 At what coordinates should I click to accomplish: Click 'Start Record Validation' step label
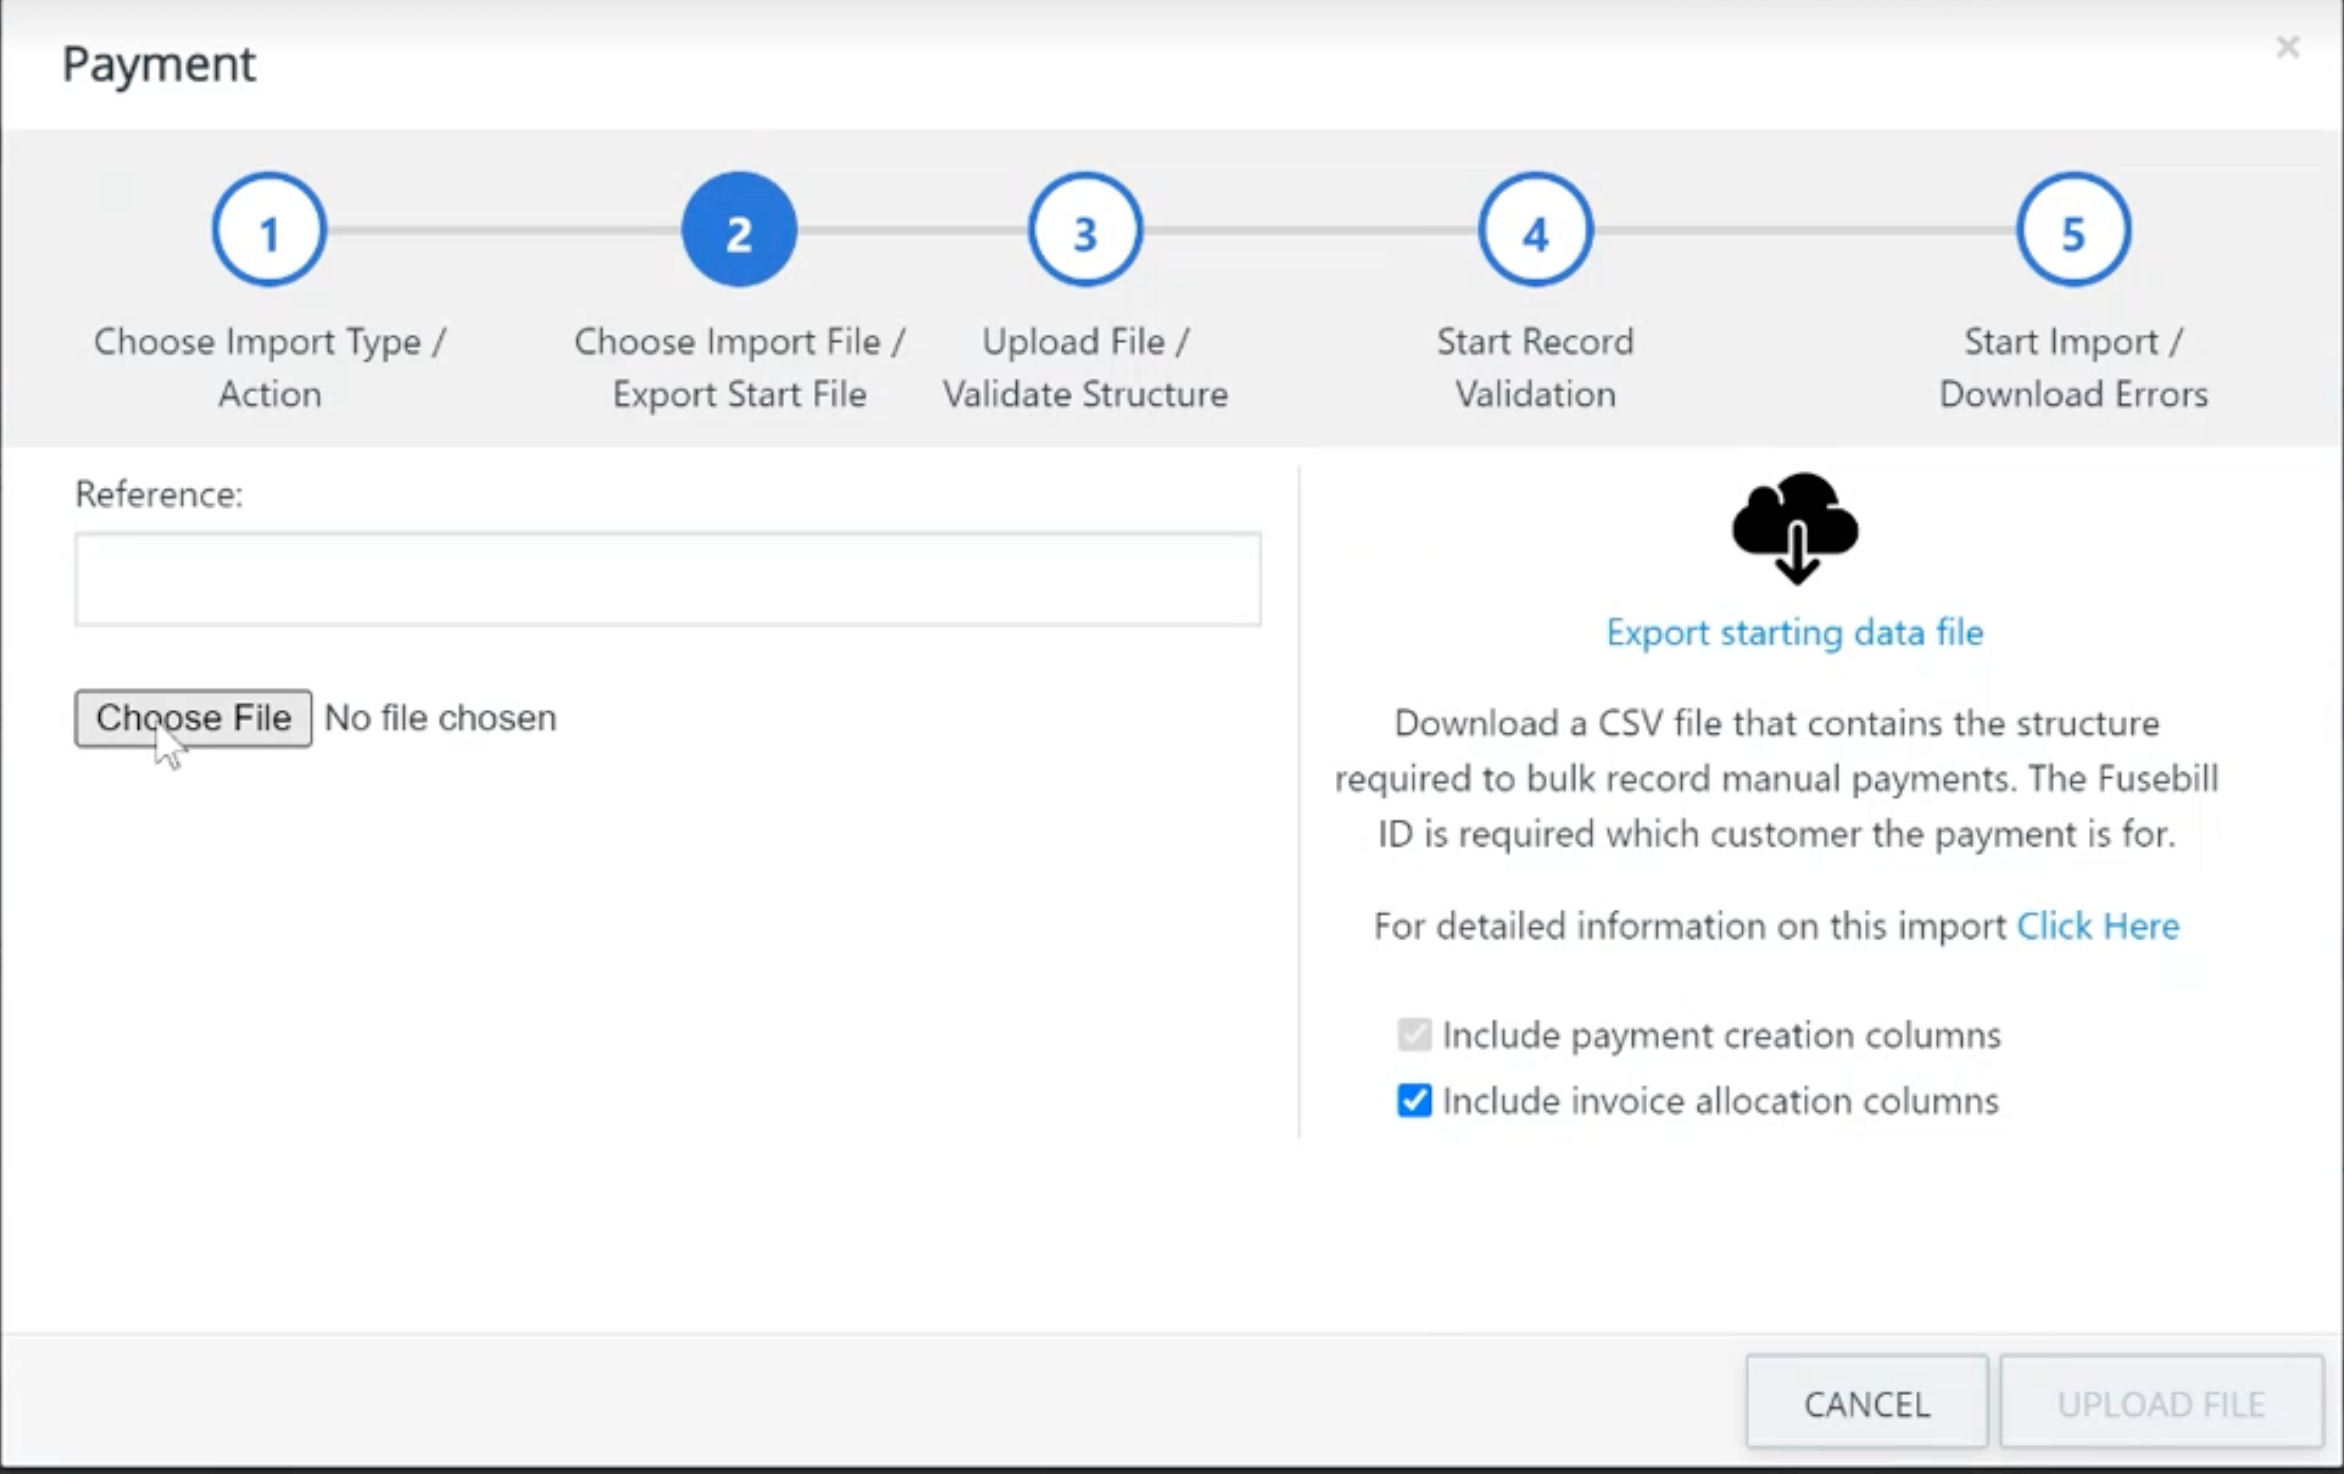(1535, 368)
